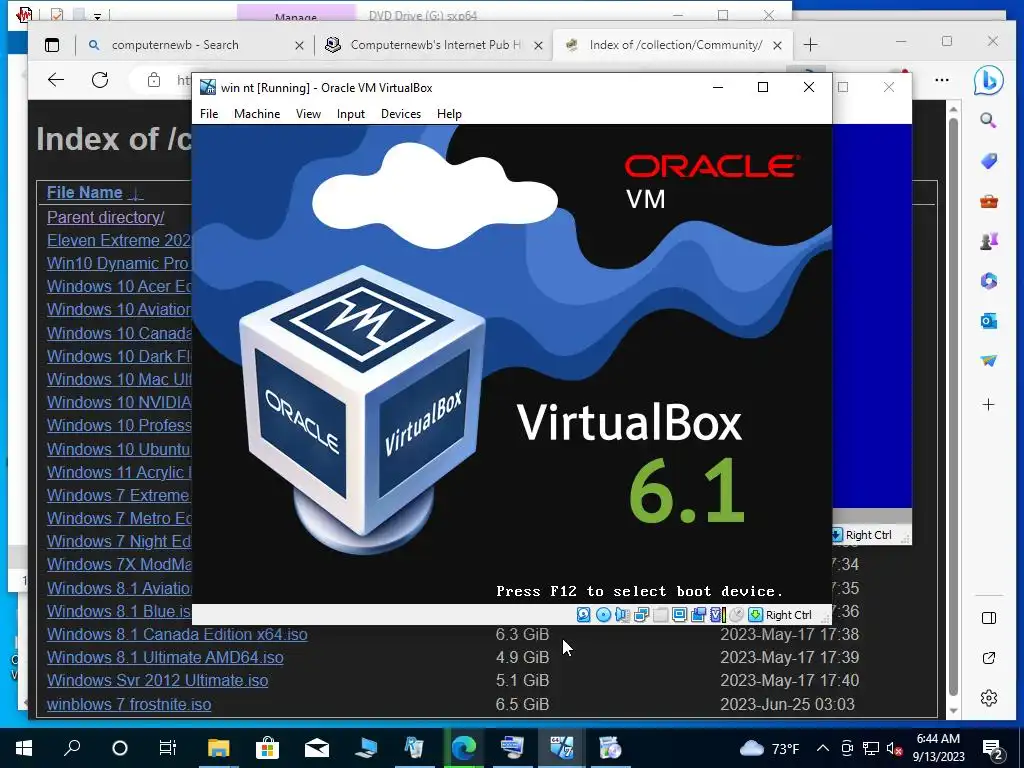This screenshot has height=768, width=1024.
Task: Open the Windows 11 Acrylic link
Action: point(119,472)
